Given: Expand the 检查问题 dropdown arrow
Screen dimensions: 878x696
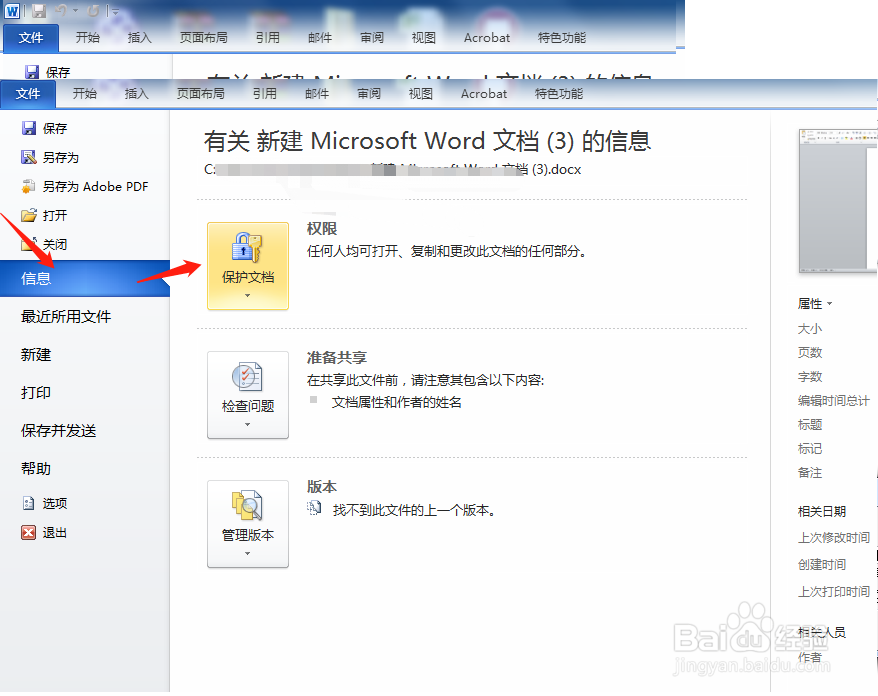Looking at the screenshot, I should 247,424.
